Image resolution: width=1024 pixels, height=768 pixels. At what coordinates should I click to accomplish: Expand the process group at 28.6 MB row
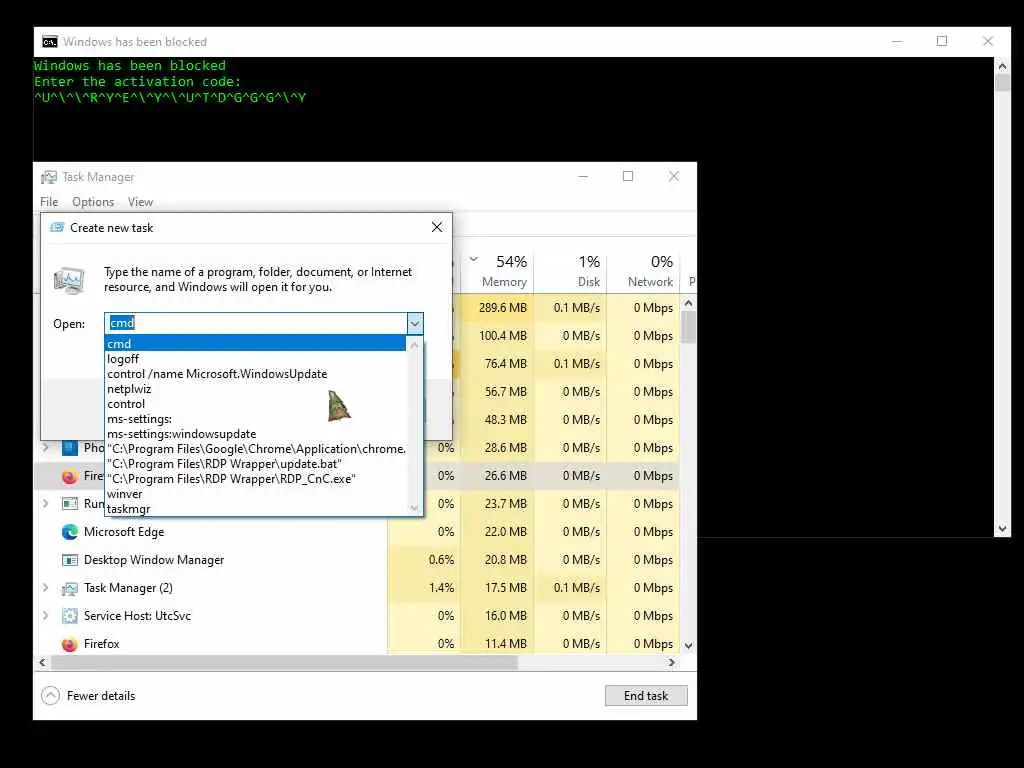point(45,448)
